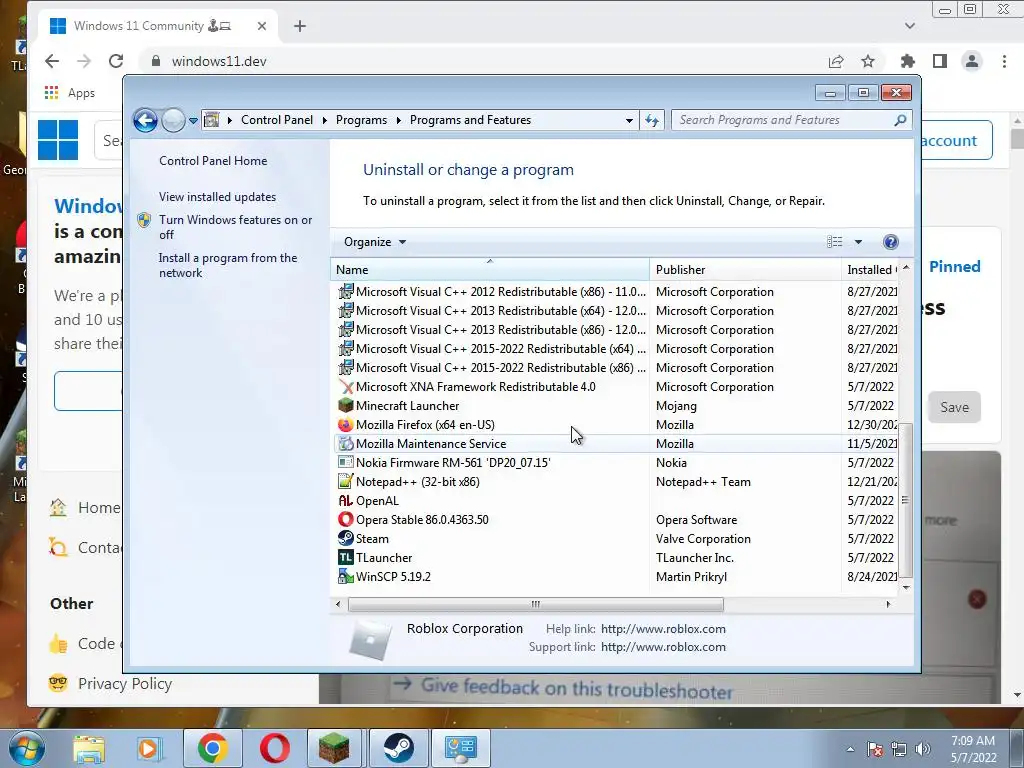Click the Opera Stable program icon
This screenshot has width=1024, height=768.
[x=345, y=519]
